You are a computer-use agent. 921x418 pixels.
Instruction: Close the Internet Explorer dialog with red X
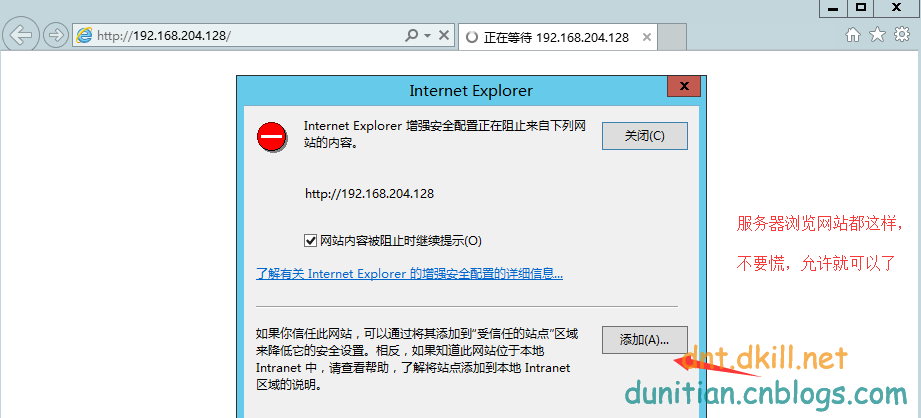point(684,86)
